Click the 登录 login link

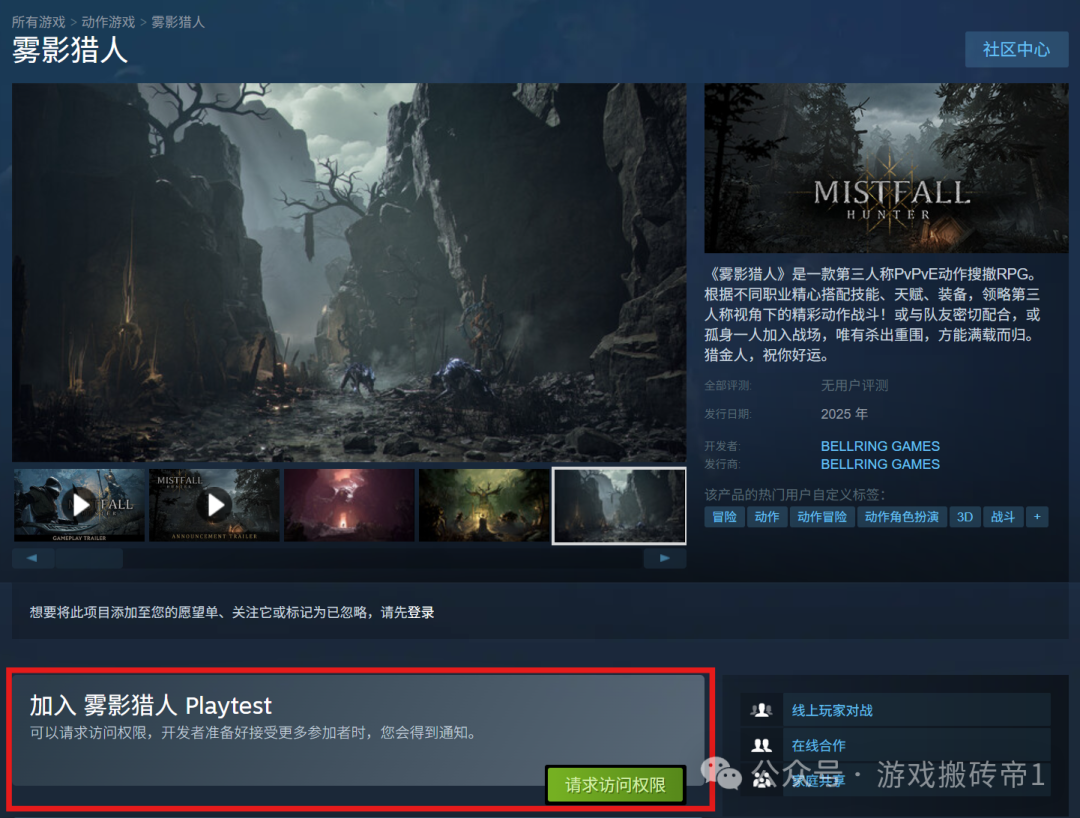[x=421, y=612]
